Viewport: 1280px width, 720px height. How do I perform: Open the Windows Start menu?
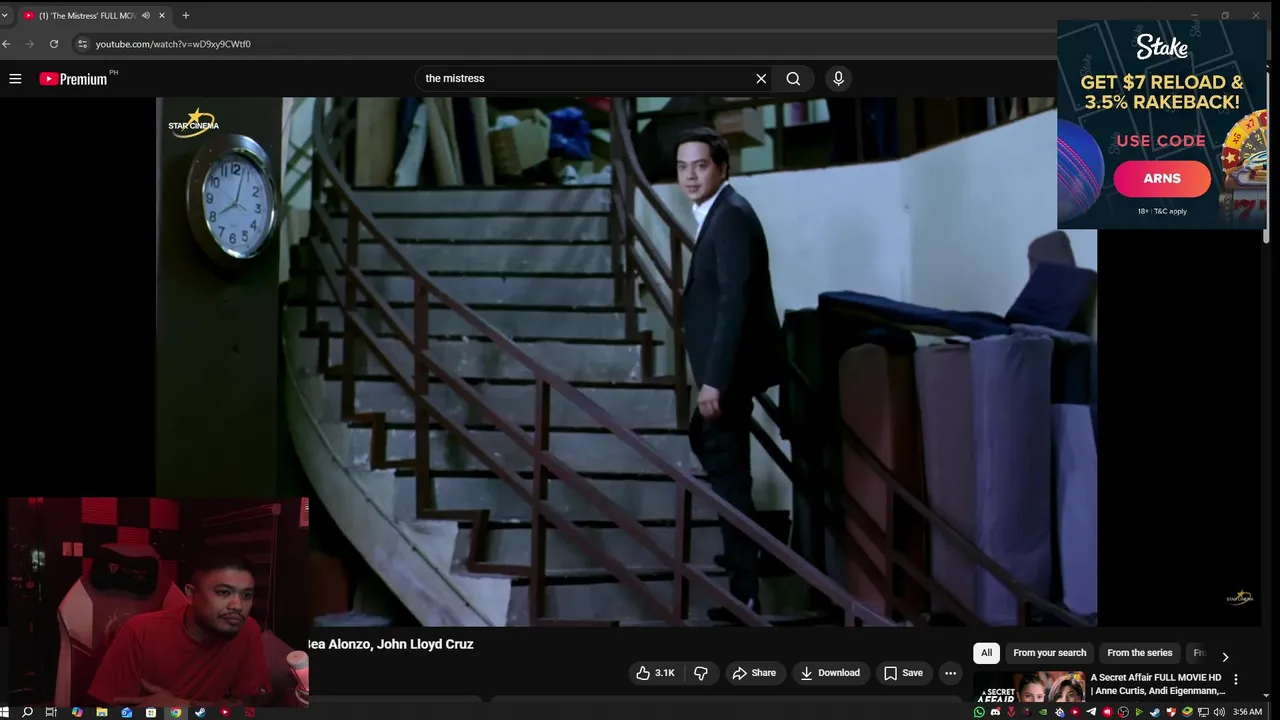pyautogui.click(x=4, y=712)
